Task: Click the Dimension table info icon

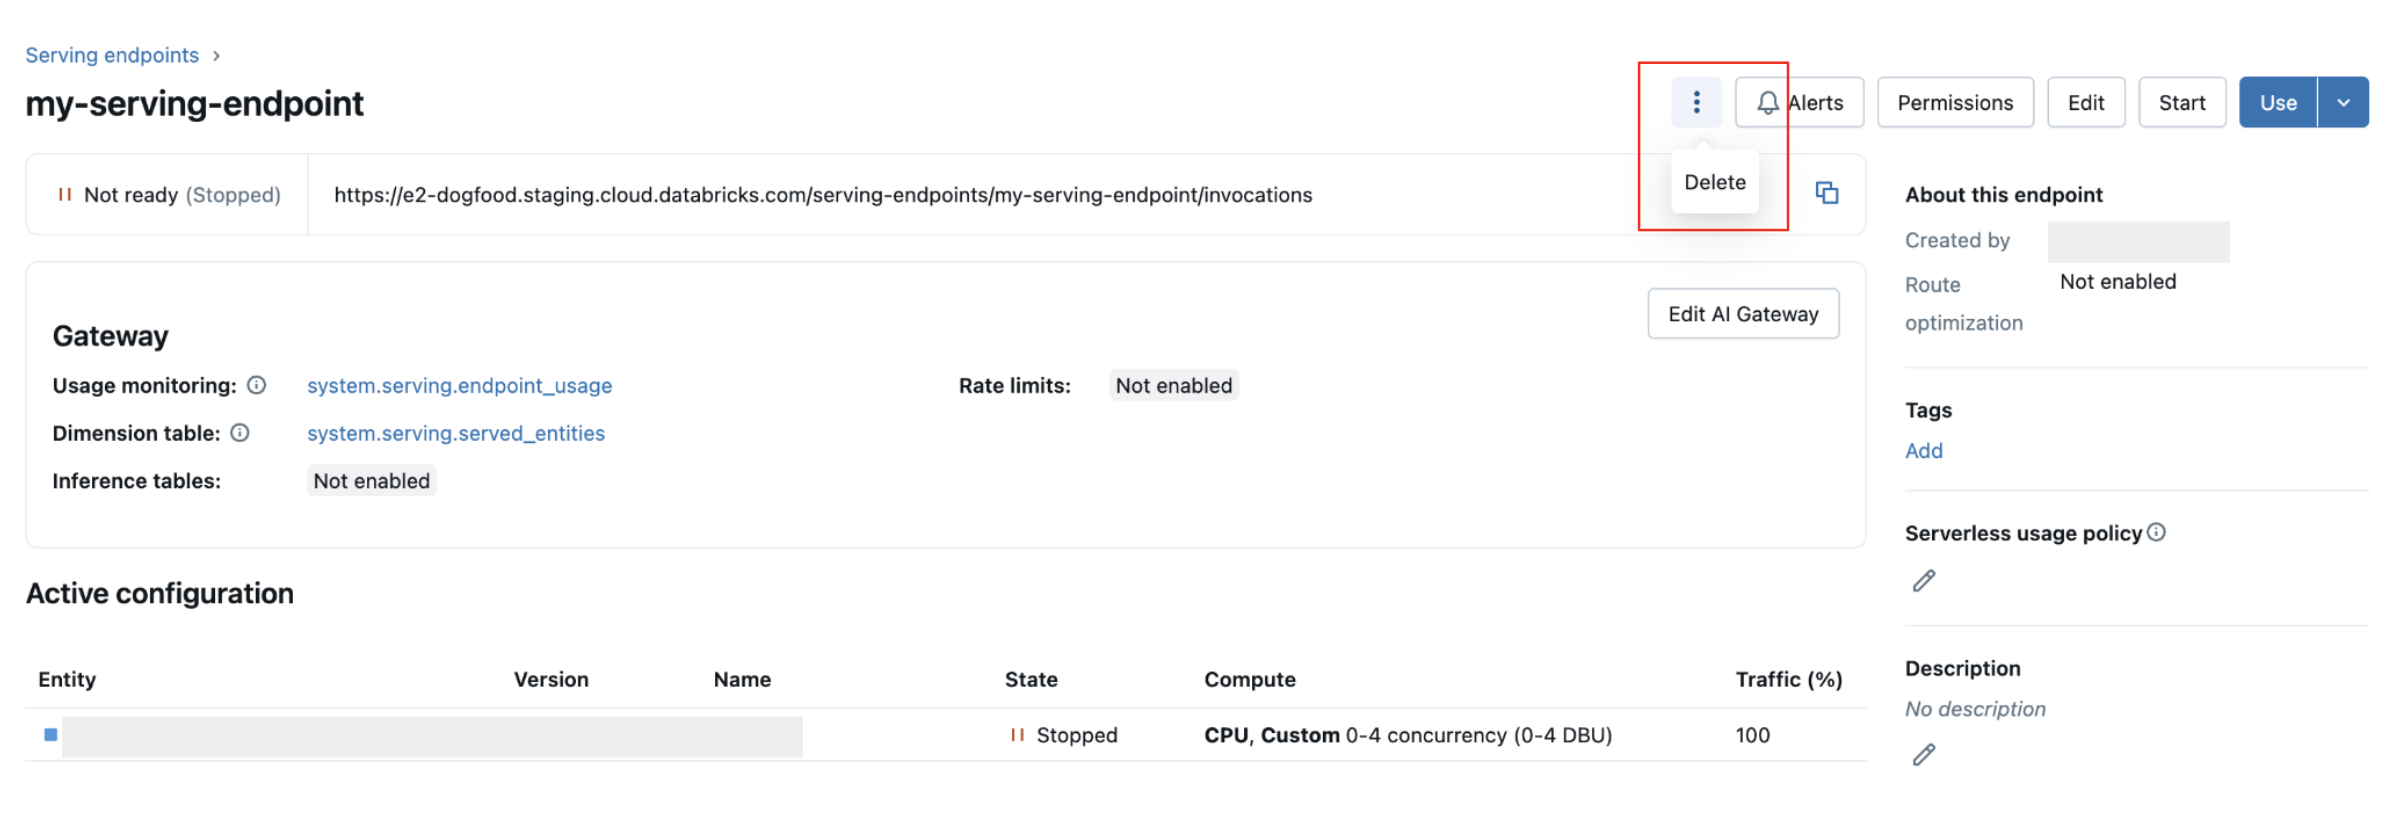Action: pos(240,433)
